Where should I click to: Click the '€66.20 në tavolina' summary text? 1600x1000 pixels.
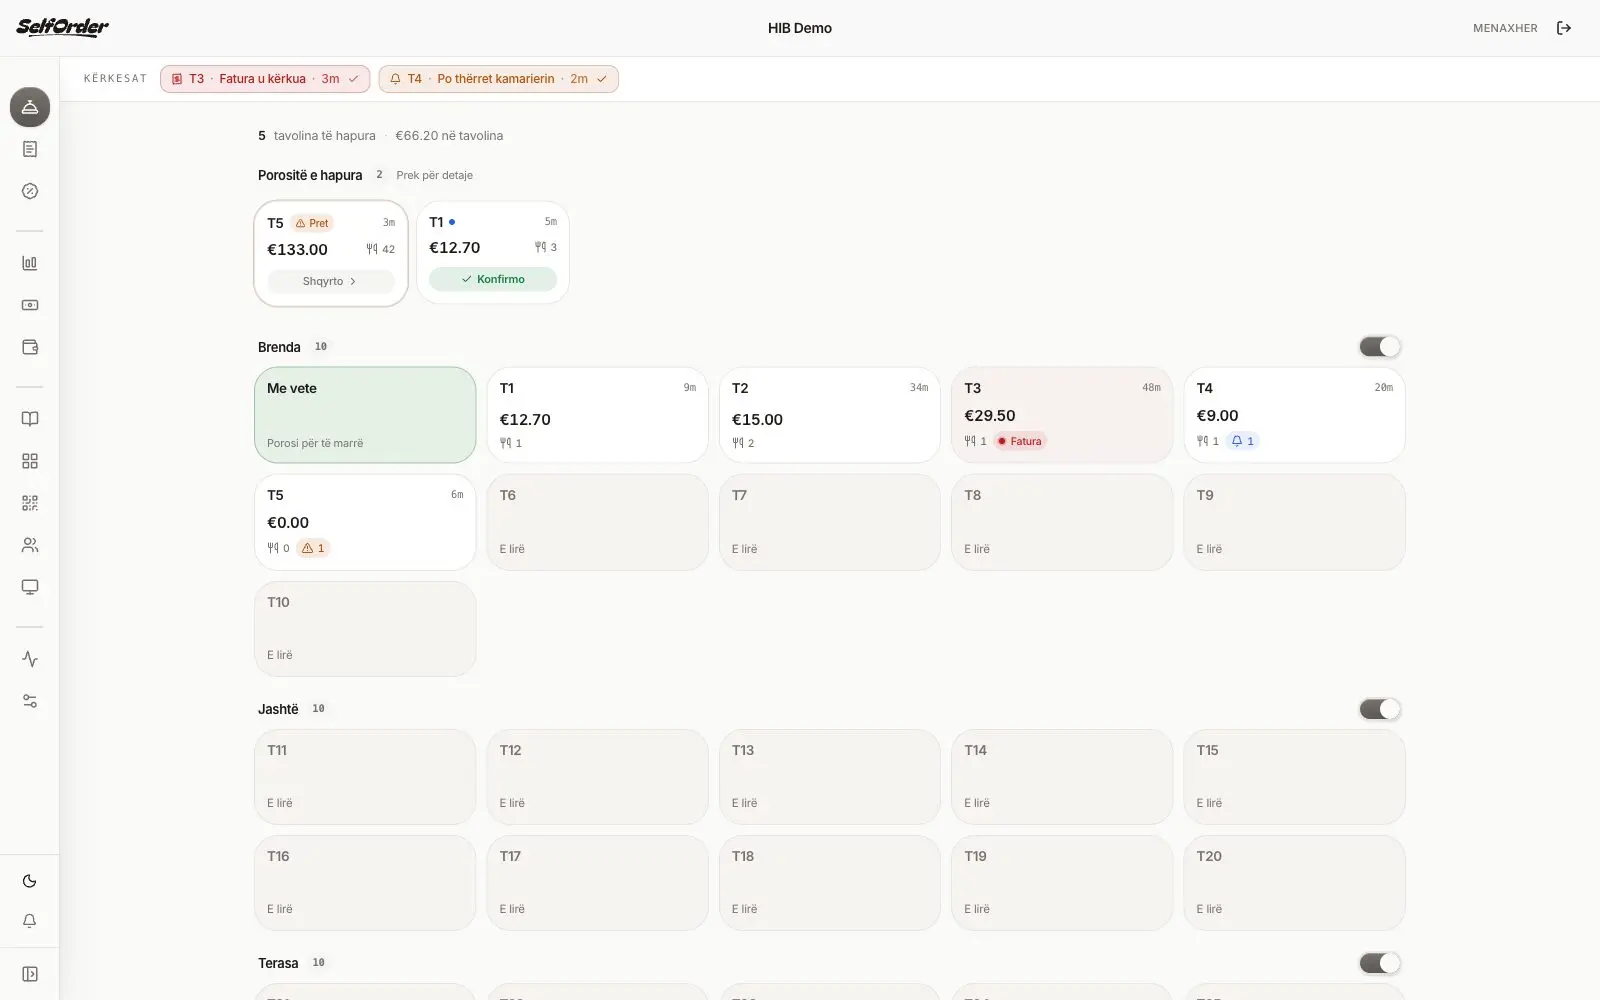449,135
